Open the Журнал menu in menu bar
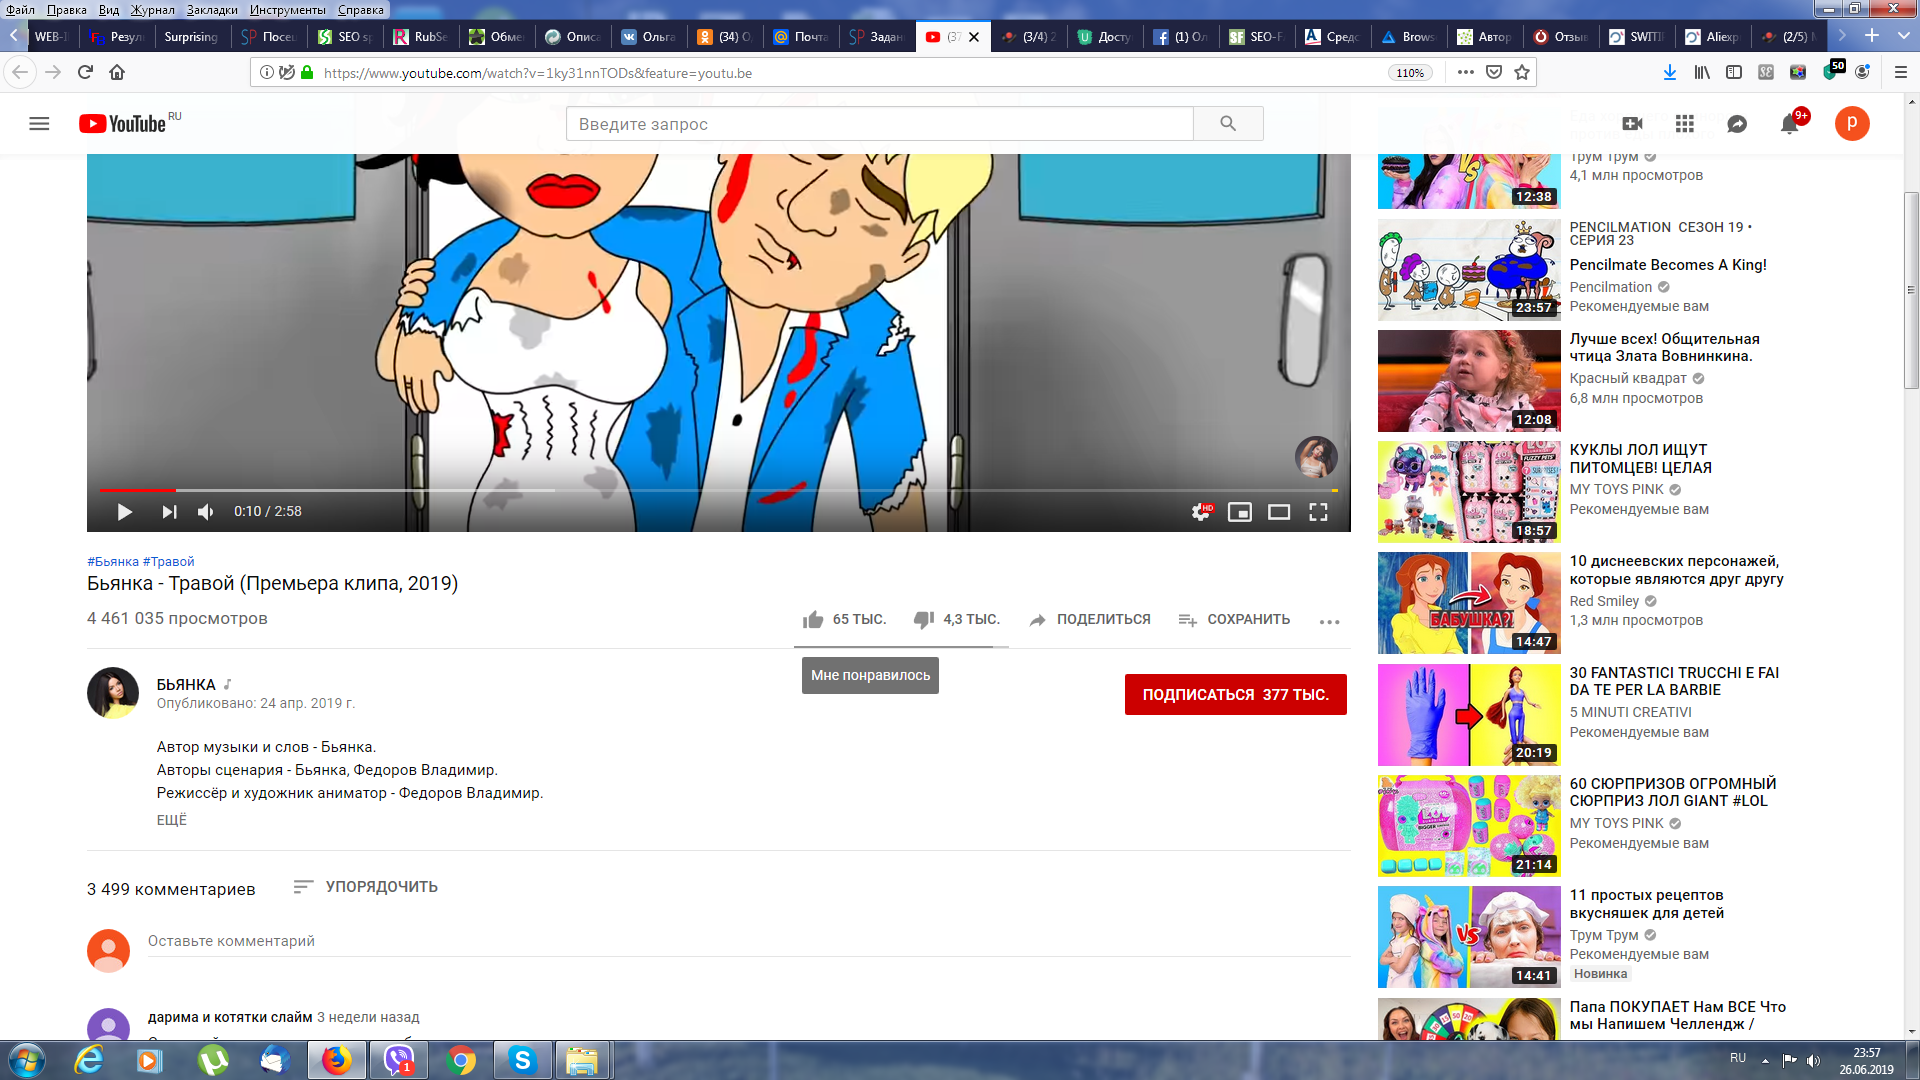Screen dimensions: 1920x1080 tap(152, 9)
